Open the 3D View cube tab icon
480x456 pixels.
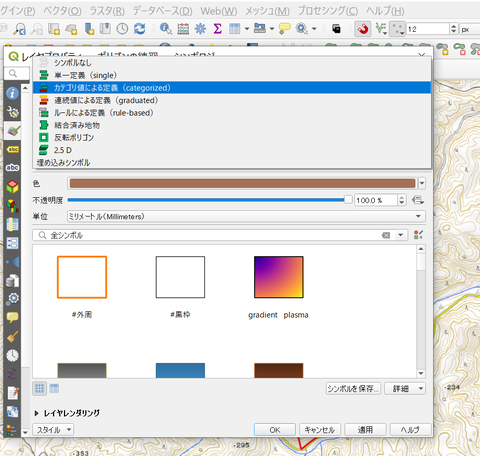[x=13, y=187]
